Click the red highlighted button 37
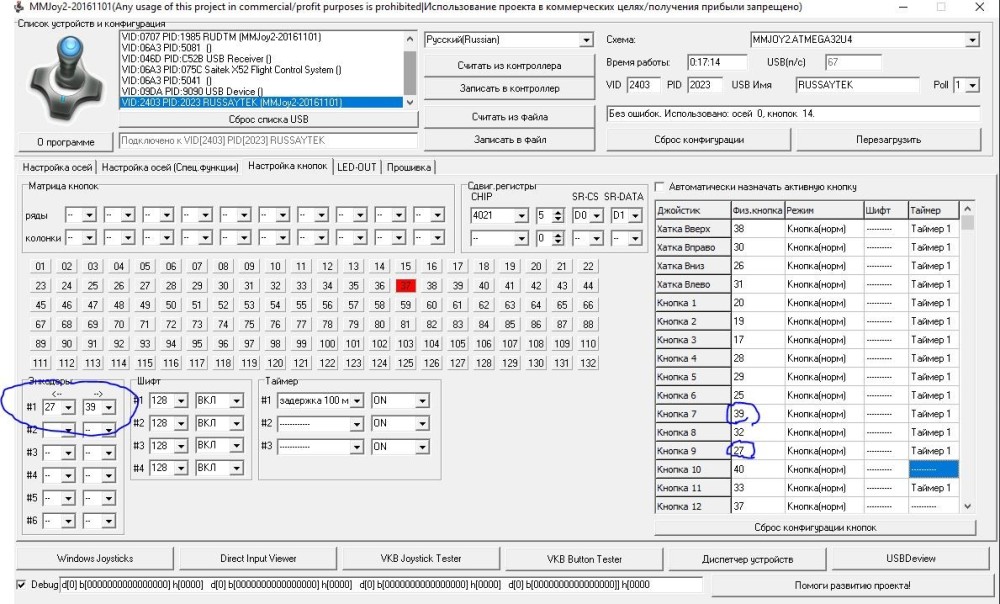1000x604 pixels. (405, 285)
